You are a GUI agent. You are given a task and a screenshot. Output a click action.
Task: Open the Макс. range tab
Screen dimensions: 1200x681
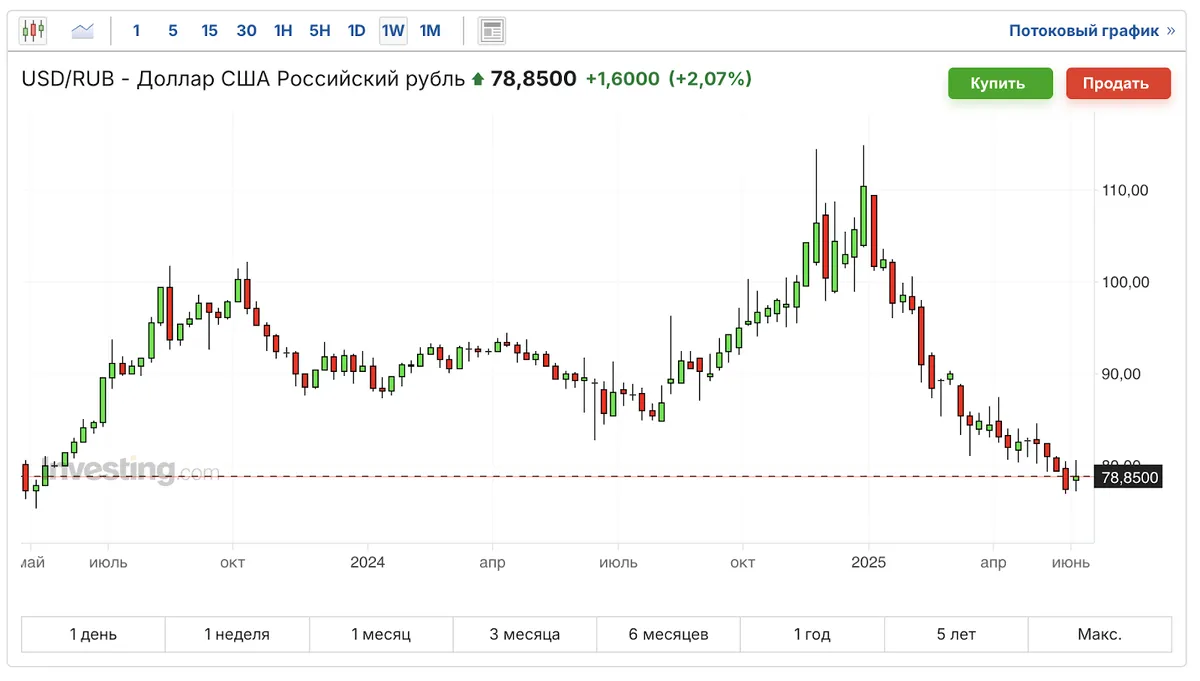(x=1100, y=634)
